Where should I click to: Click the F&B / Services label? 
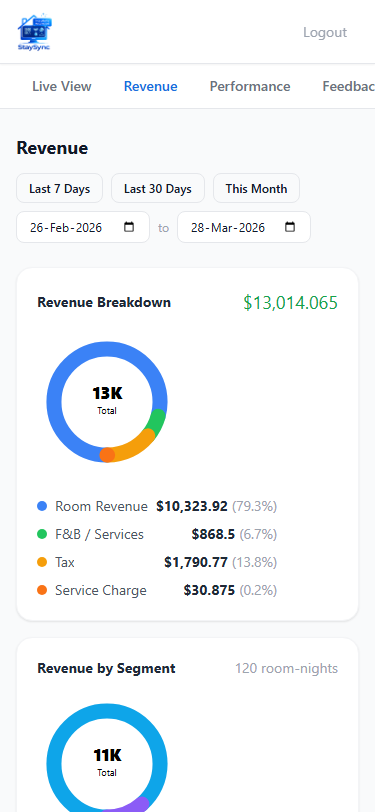pyautogui.click(x=99, y=534)
